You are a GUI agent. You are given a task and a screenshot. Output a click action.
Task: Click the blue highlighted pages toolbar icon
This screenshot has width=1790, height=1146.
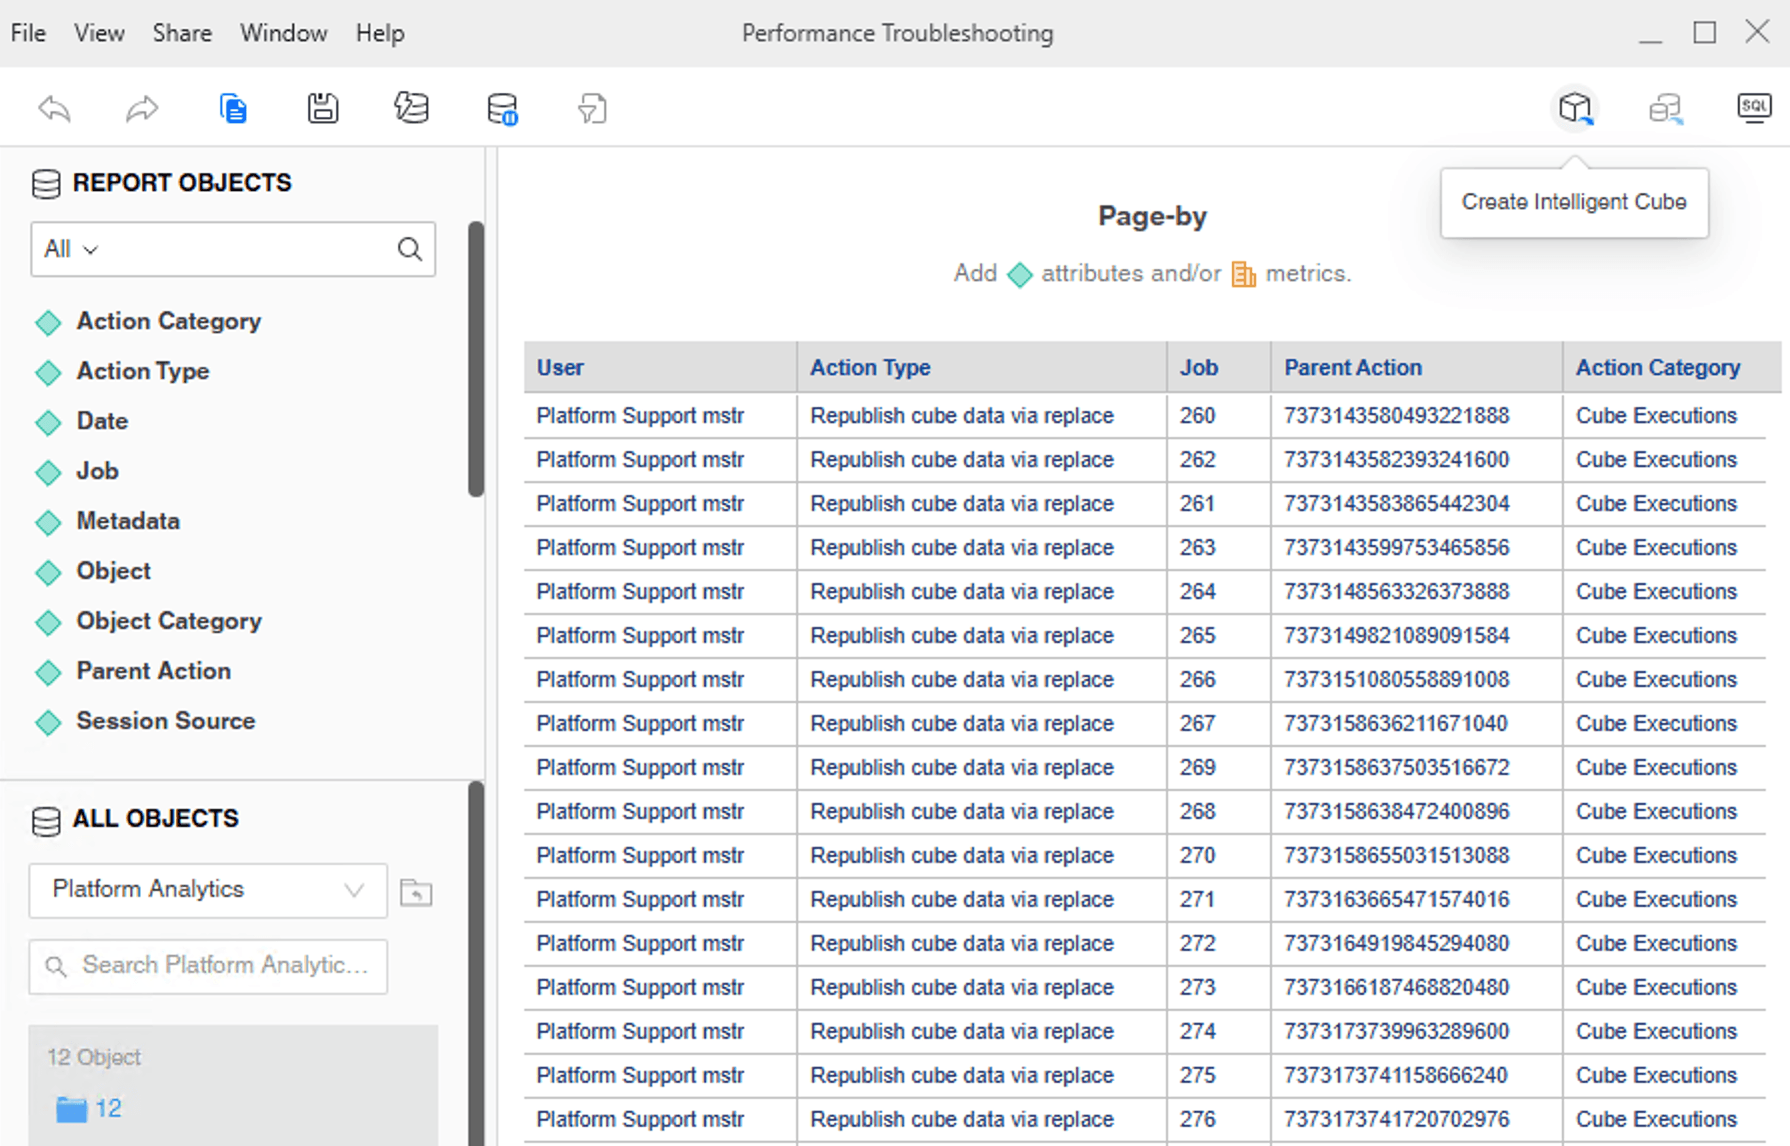233,108
